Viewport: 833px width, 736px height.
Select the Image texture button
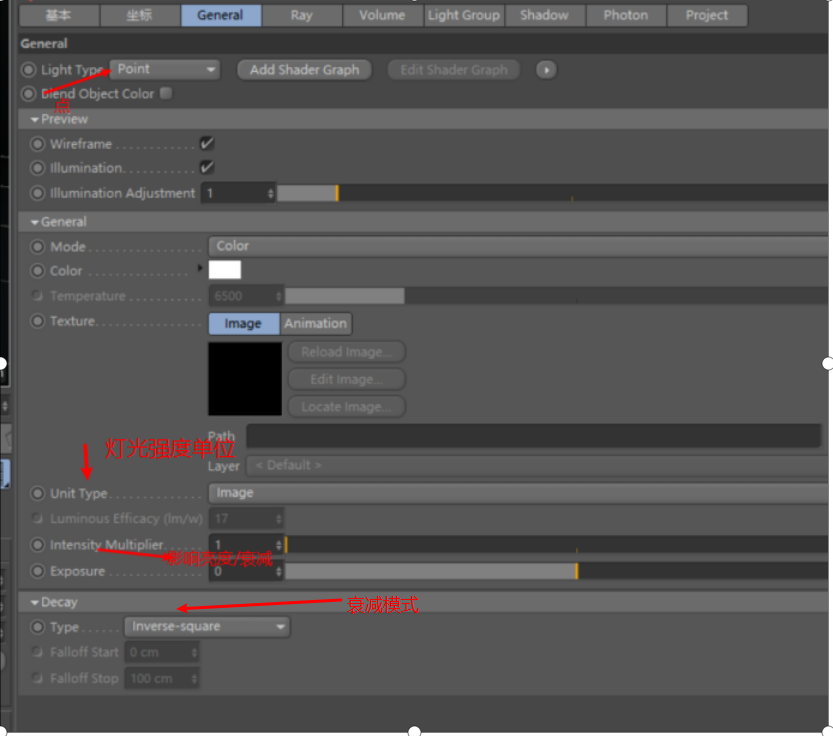pos(244,324)
